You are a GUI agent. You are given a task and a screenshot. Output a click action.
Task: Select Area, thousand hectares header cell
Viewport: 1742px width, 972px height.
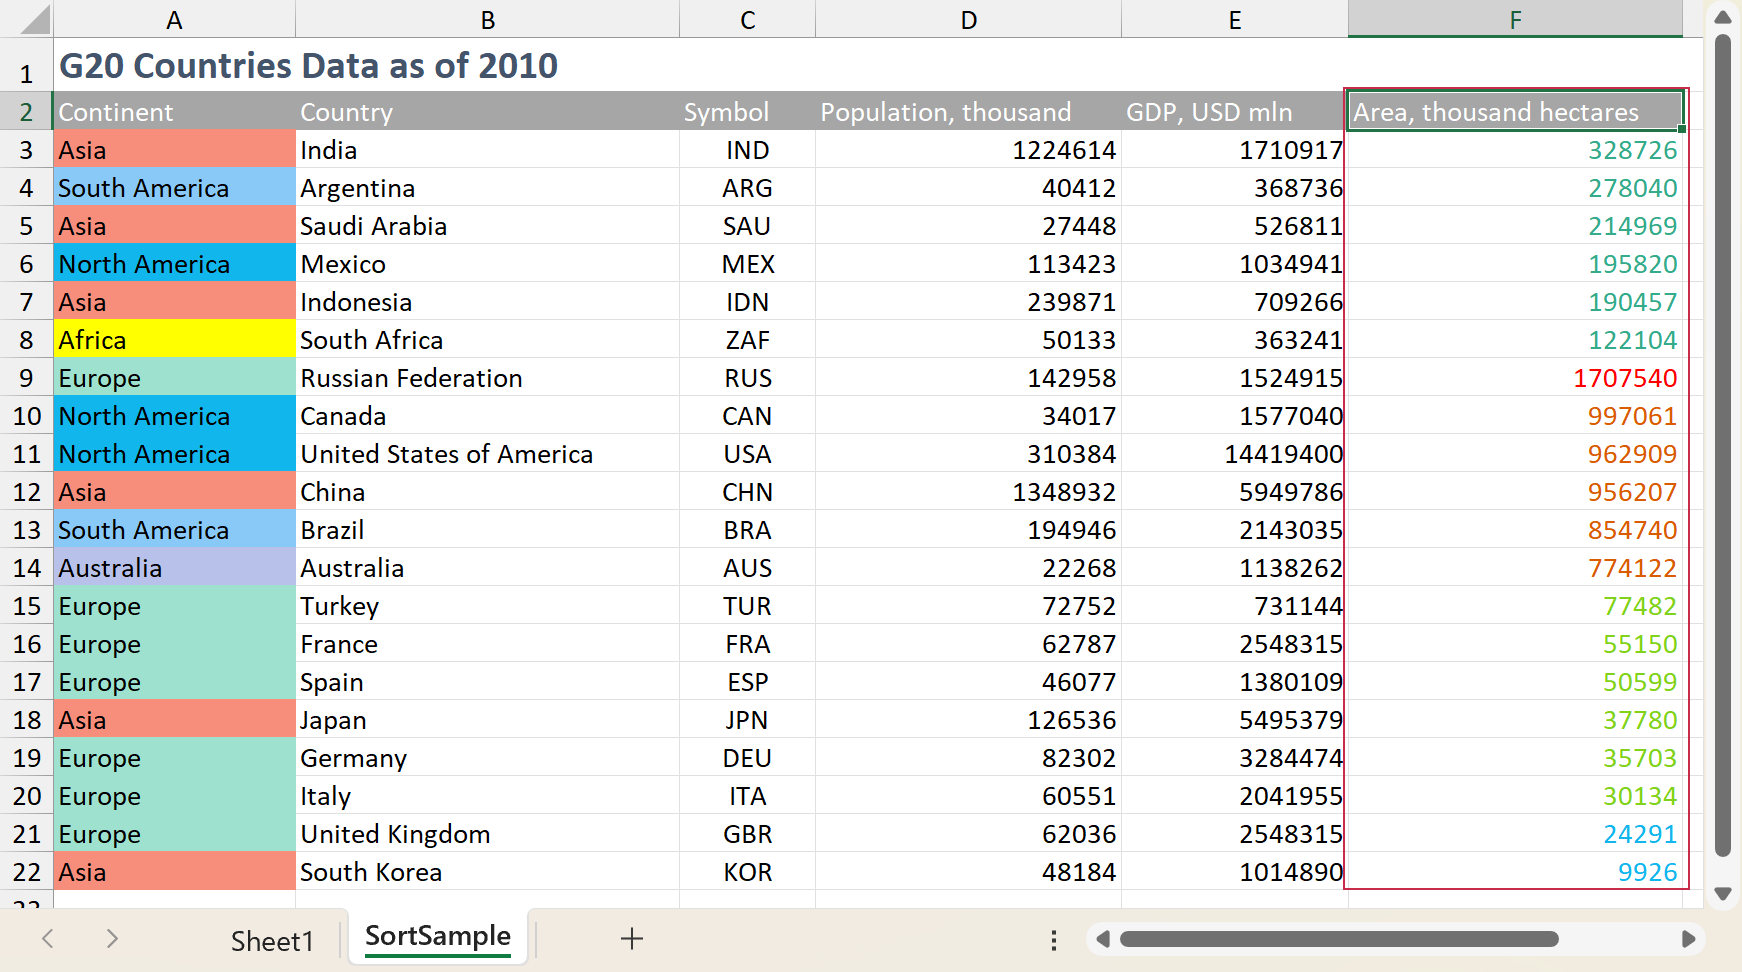pyautogui.click(x=1515, y=112)
